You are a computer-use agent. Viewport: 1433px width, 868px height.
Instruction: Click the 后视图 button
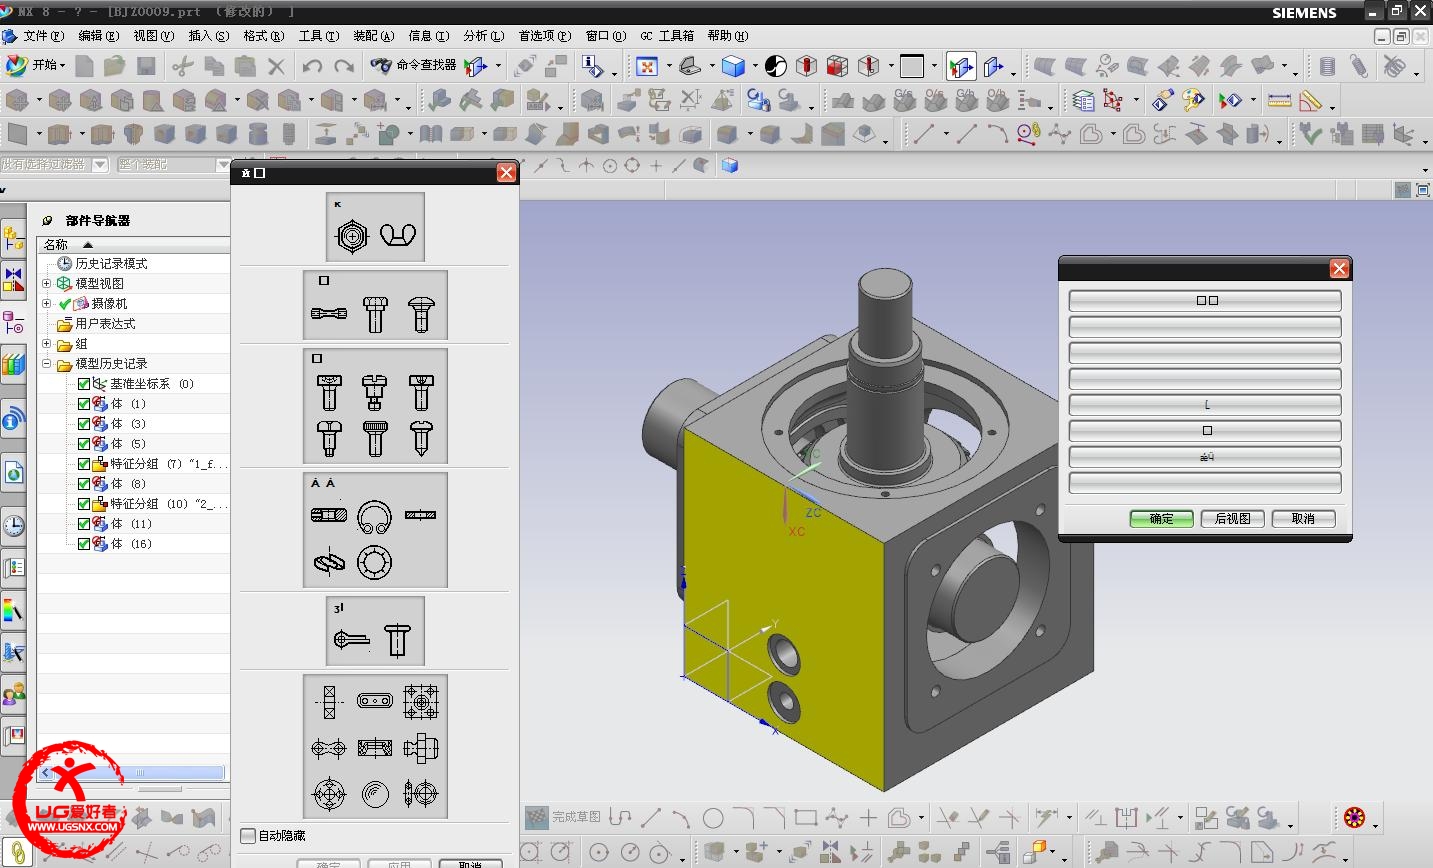coord(1232,518)
